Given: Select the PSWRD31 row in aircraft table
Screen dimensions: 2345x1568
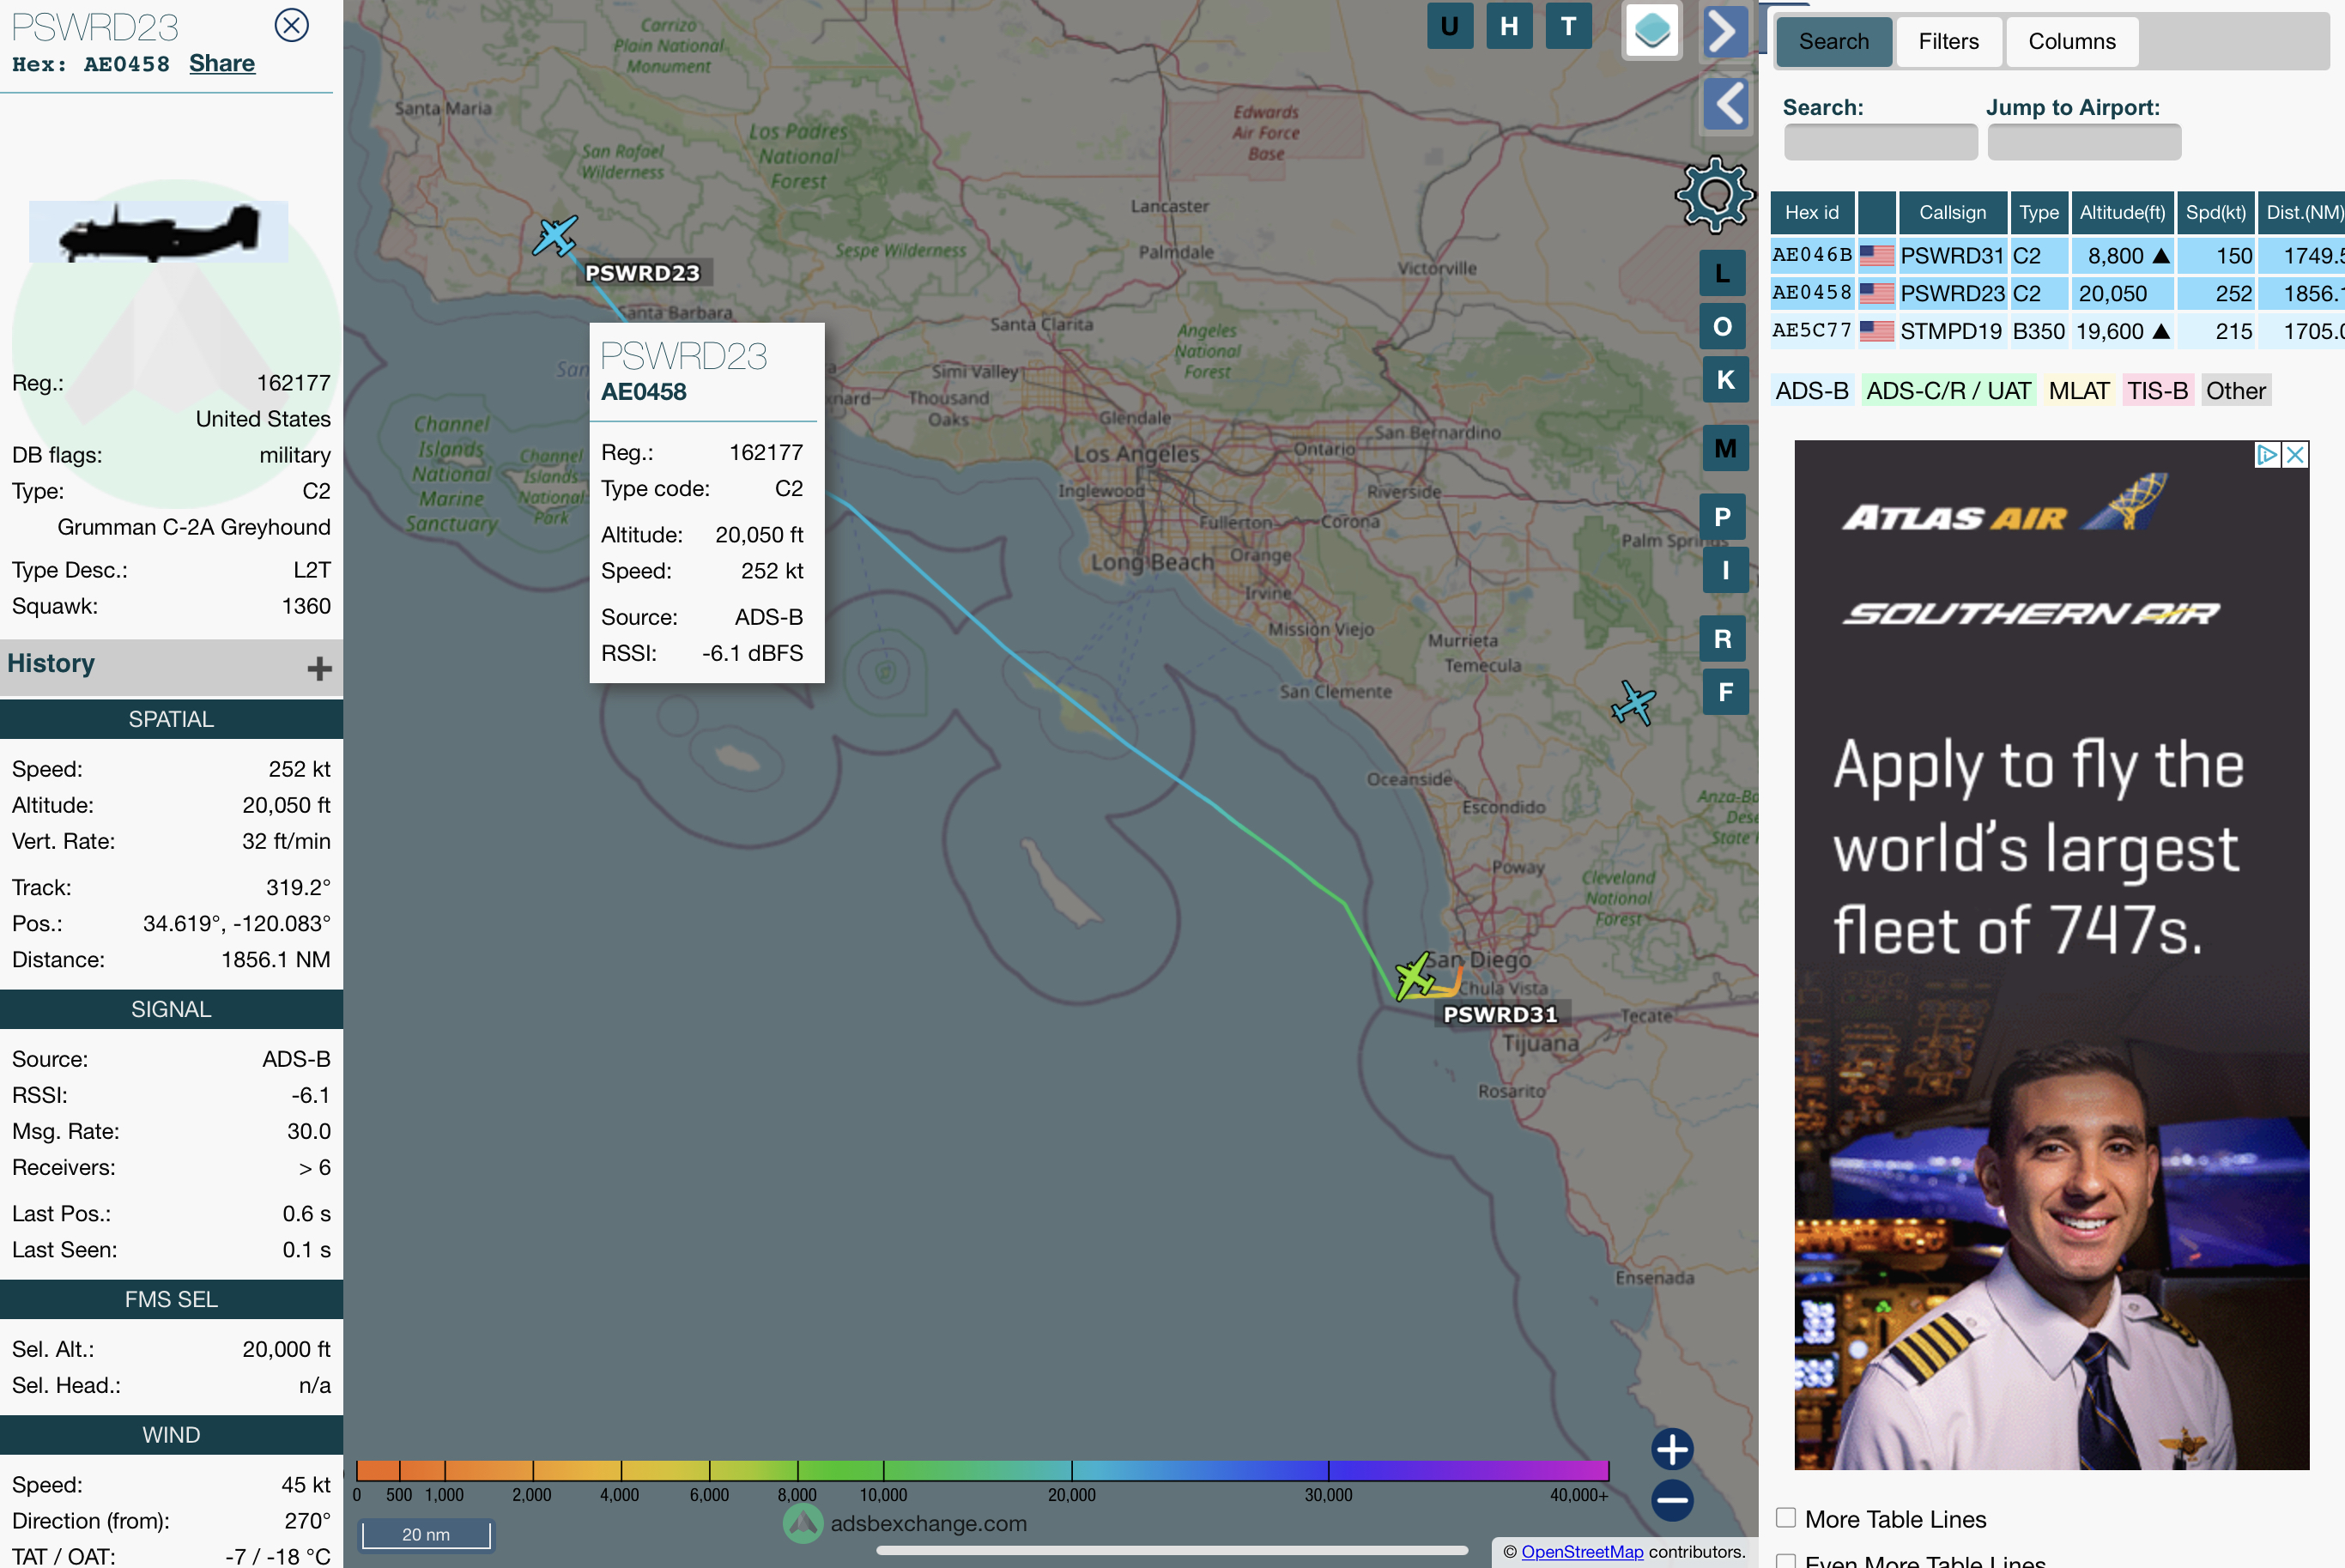Looking at the screenshot, I should [2057, 256].
